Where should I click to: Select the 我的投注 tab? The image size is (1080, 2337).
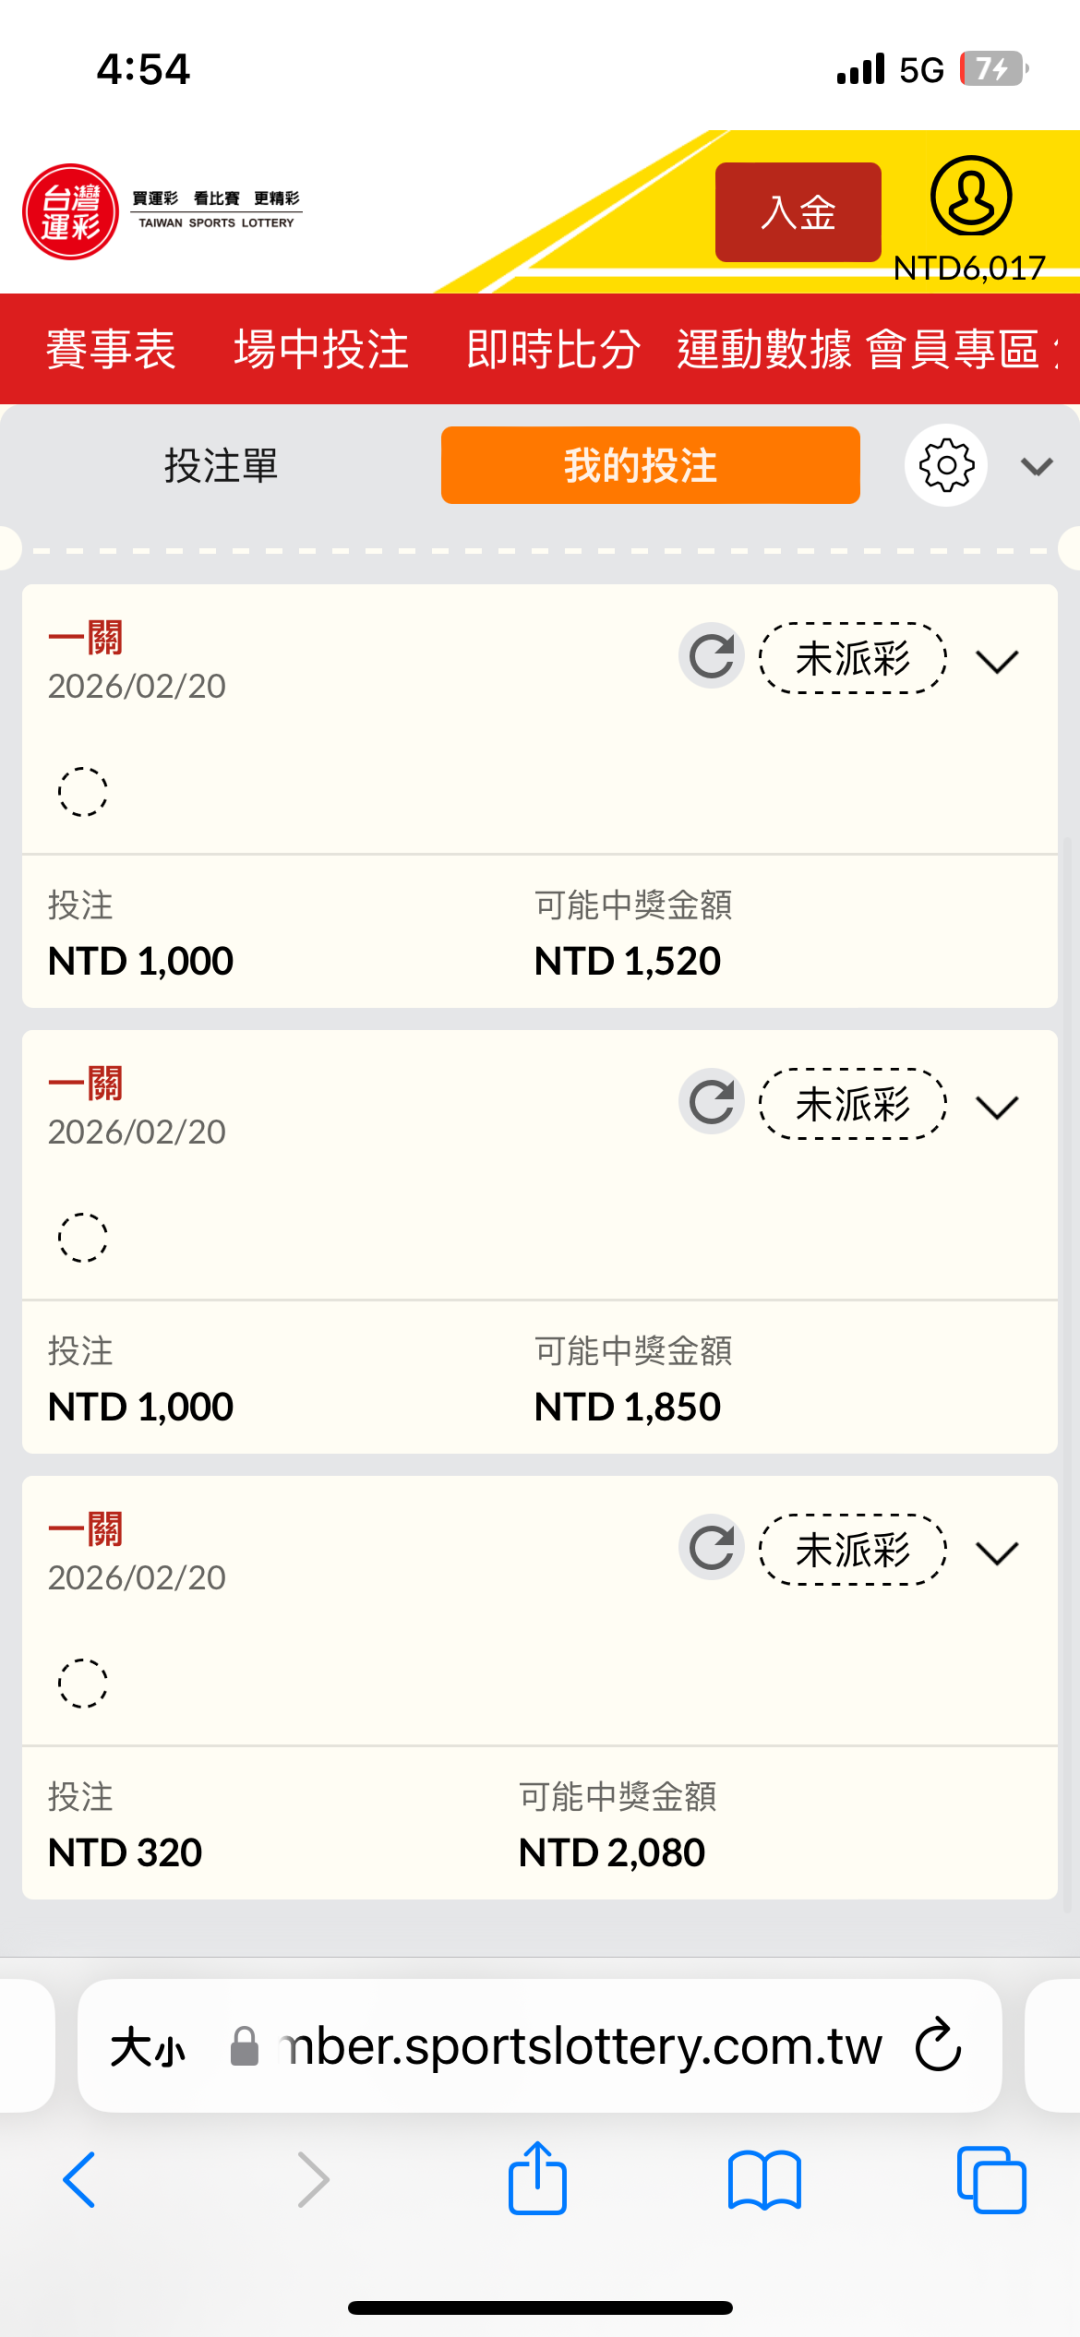pyautogui.click(x=650, y=466)
